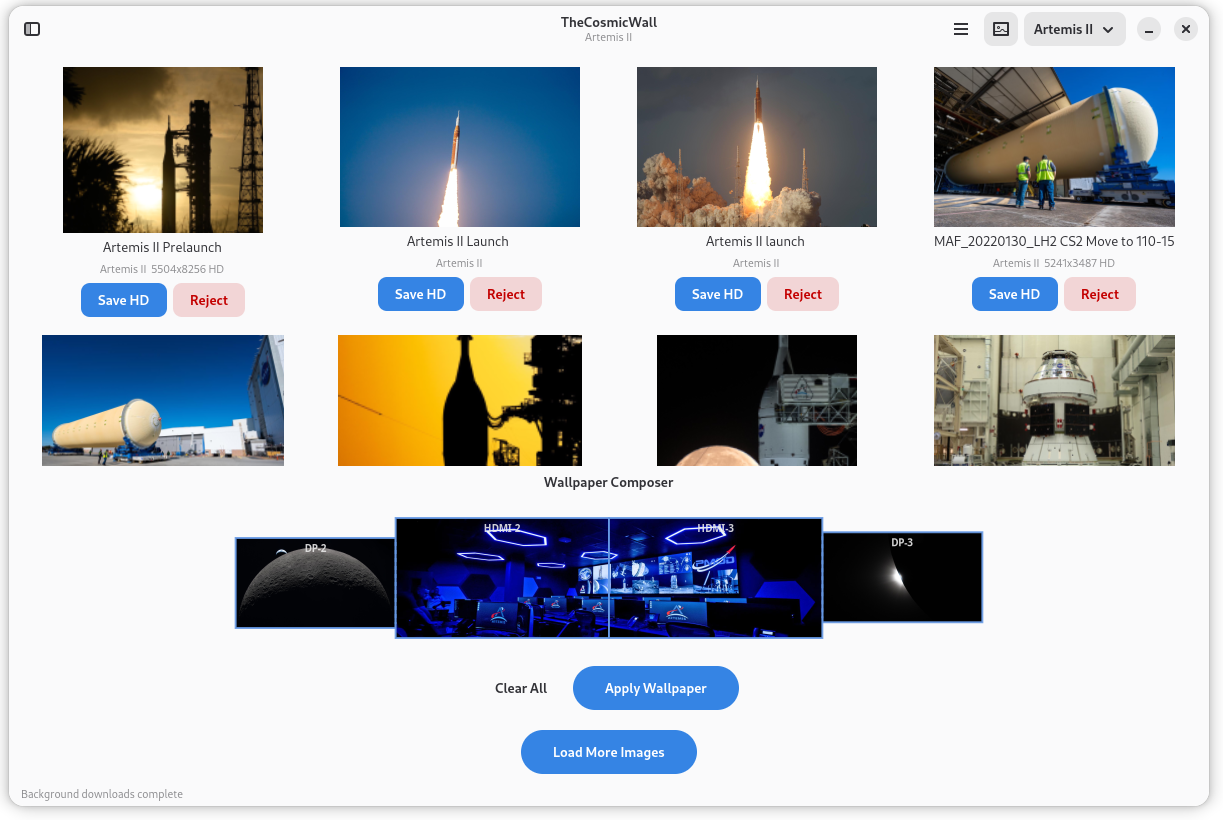Close the TheCosmicWall window
The image size is (1223, 820).
coord(1186,30)
